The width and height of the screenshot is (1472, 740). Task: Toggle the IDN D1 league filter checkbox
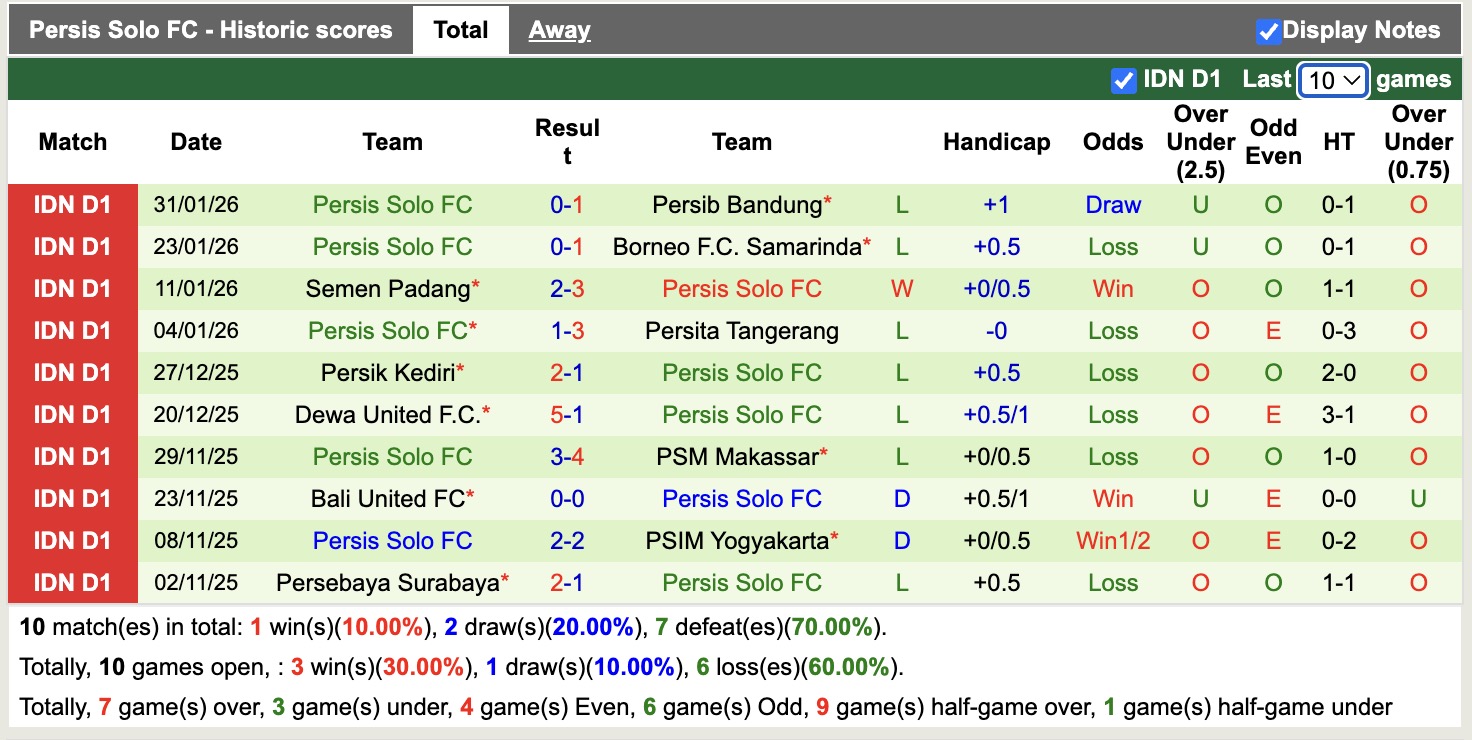[1122, 78]
